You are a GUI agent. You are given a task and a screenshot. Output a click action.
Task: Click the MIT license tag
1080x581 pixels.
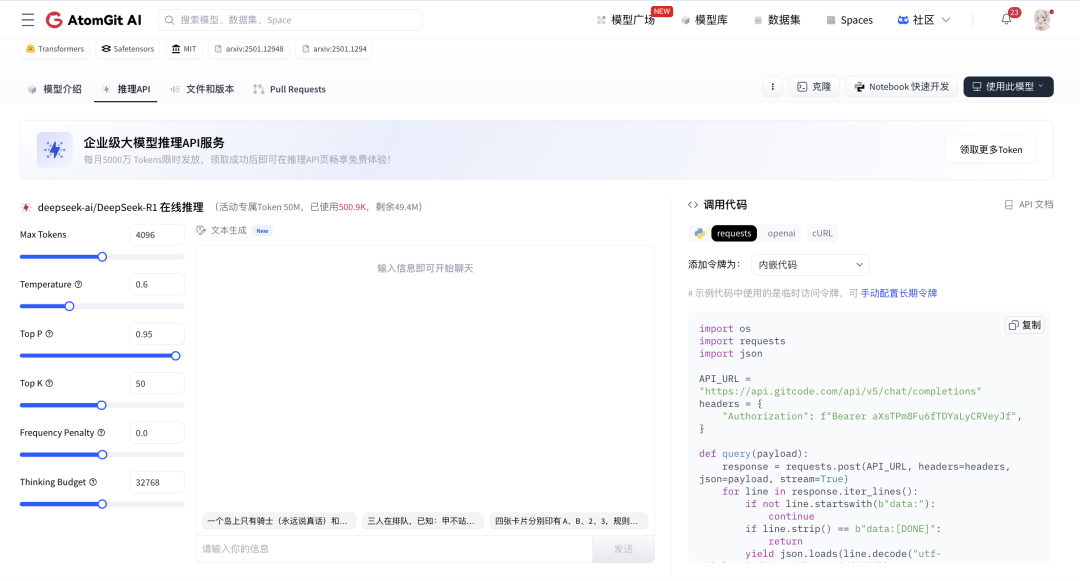pos(184,49)
